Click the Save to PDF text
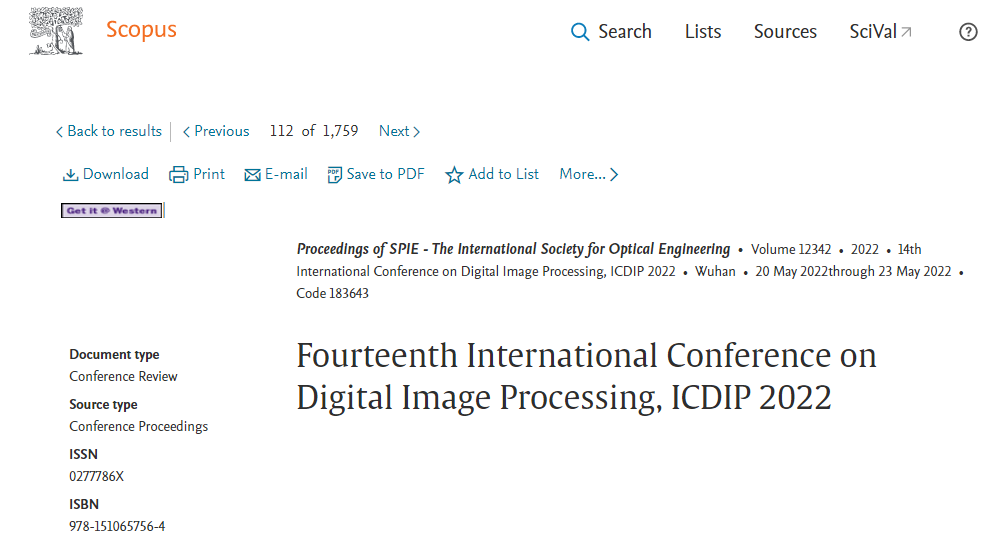 (x=385, y=174)
